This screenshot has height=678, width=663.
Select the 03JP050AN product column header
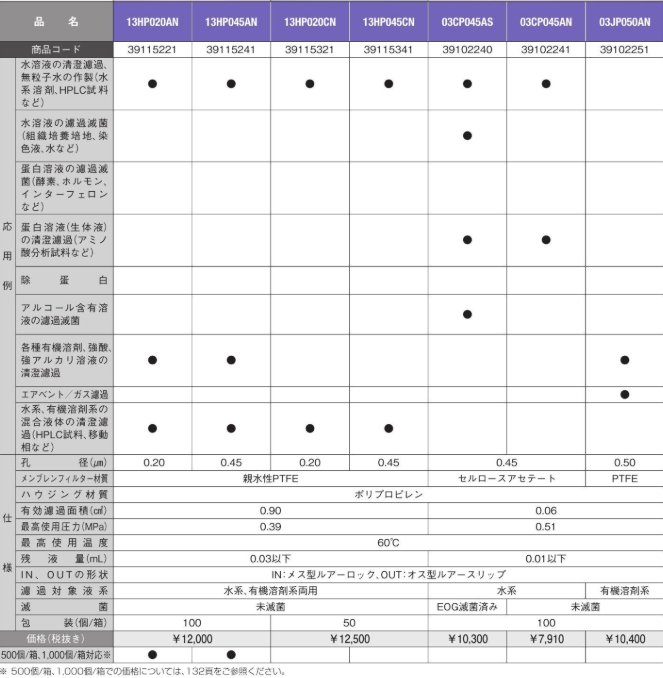click(624, 20)
